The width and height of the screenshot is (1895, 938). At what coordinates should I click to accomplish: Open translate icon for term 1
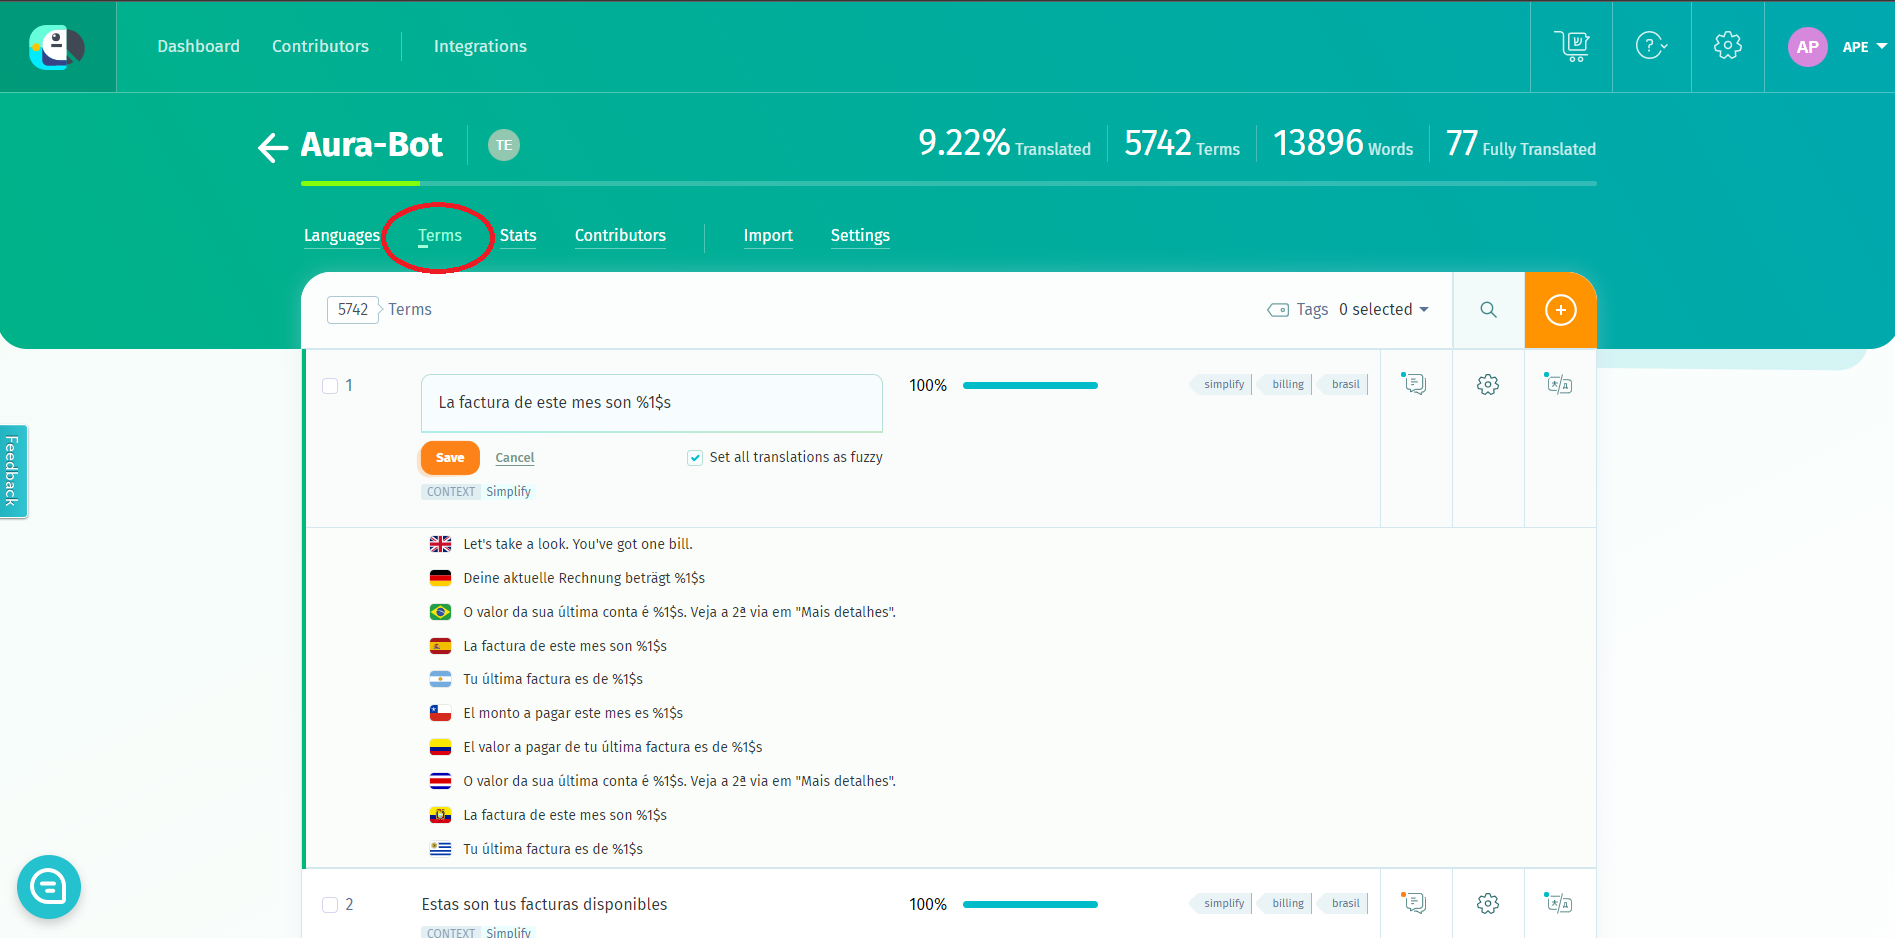(x=1559, y=384)
